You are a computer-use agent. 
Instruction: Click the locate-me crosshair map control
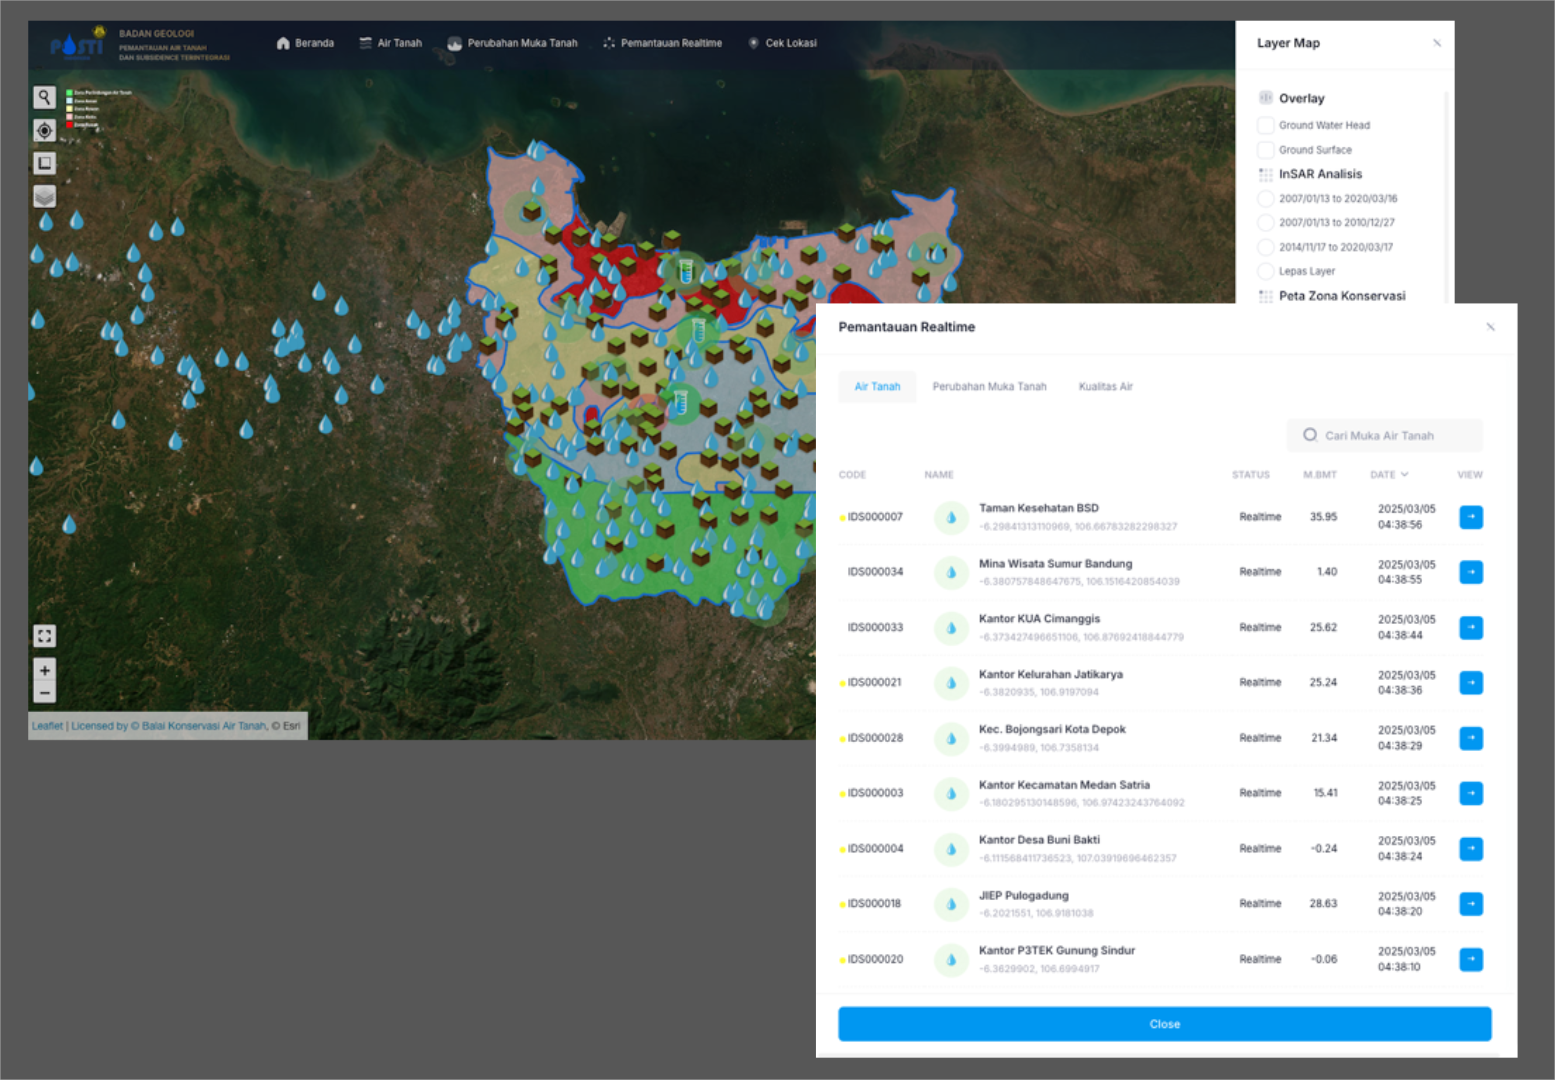click(44, 131)
